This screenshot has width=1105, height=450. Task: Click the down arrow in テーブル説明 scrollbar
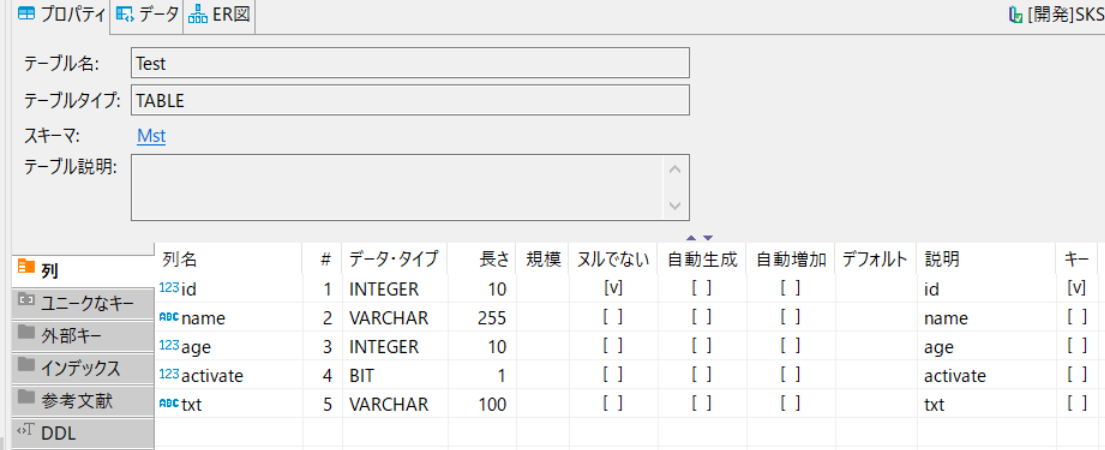[x=674, y=206]
